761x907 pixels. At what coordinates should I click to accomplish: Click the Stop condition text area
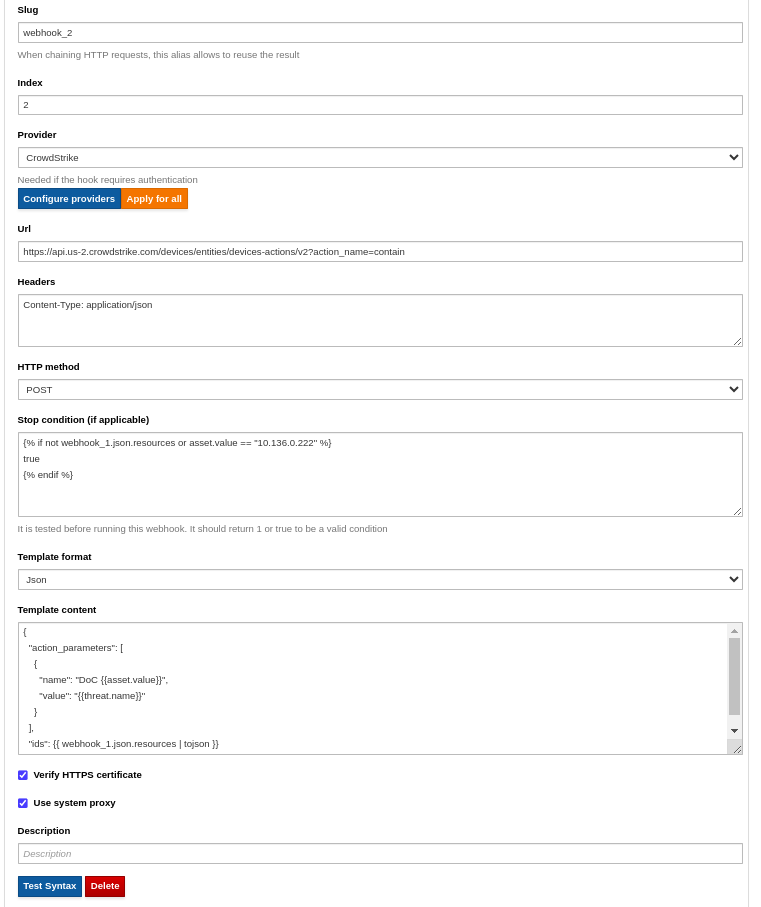click(380, 474)
